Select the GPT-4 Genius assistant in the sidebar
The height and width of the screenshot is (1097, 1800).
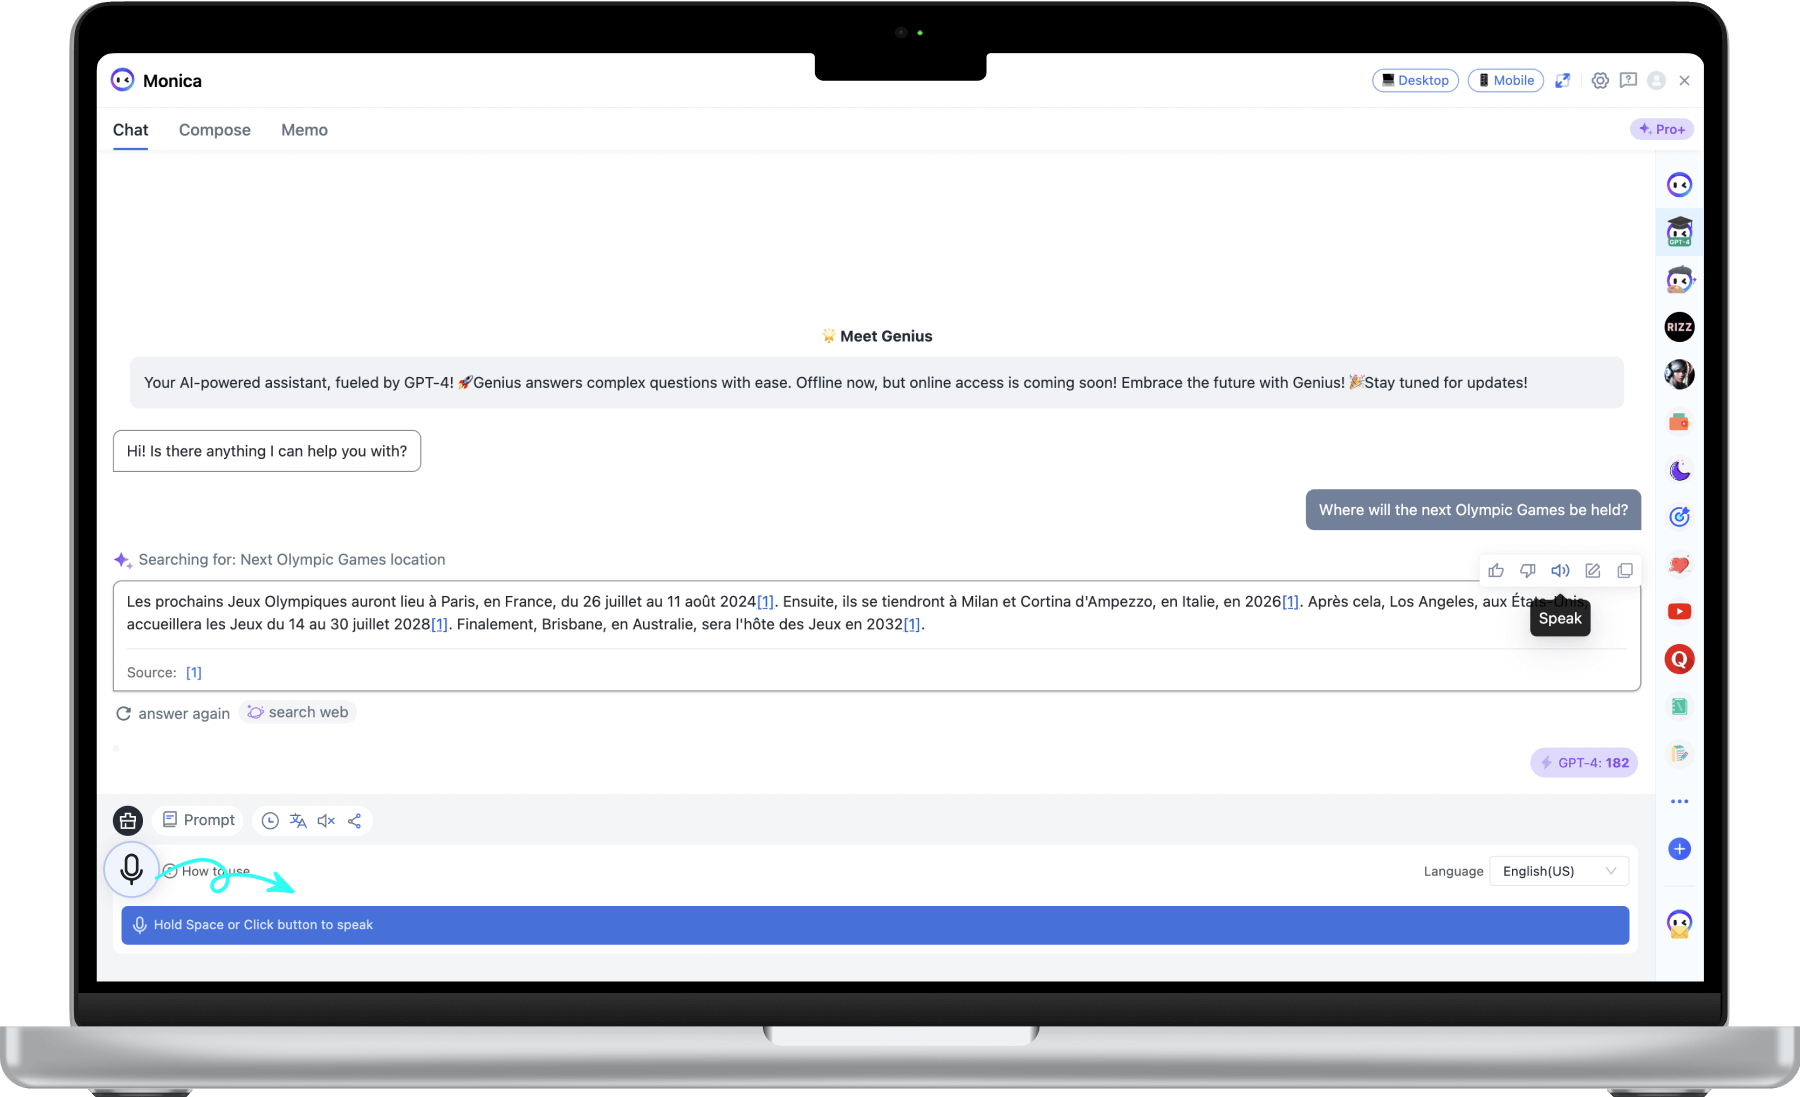[1679, 231]
